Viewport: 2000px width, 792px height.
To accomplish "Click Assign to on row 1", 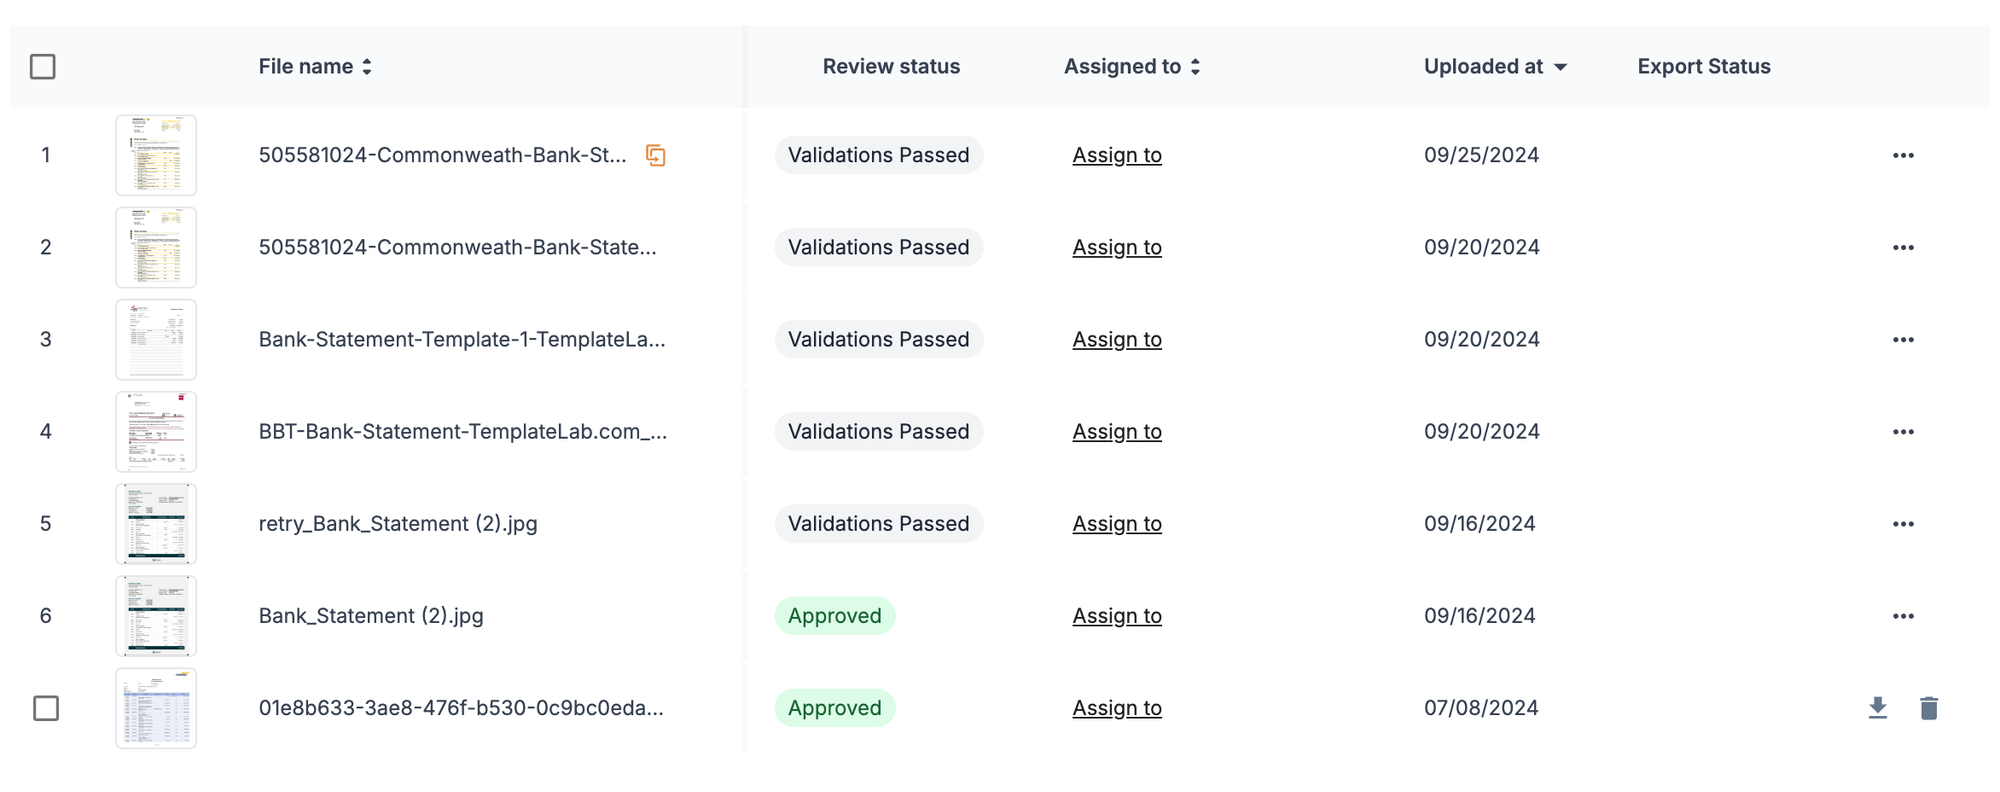I will (x=1117, y=155).
